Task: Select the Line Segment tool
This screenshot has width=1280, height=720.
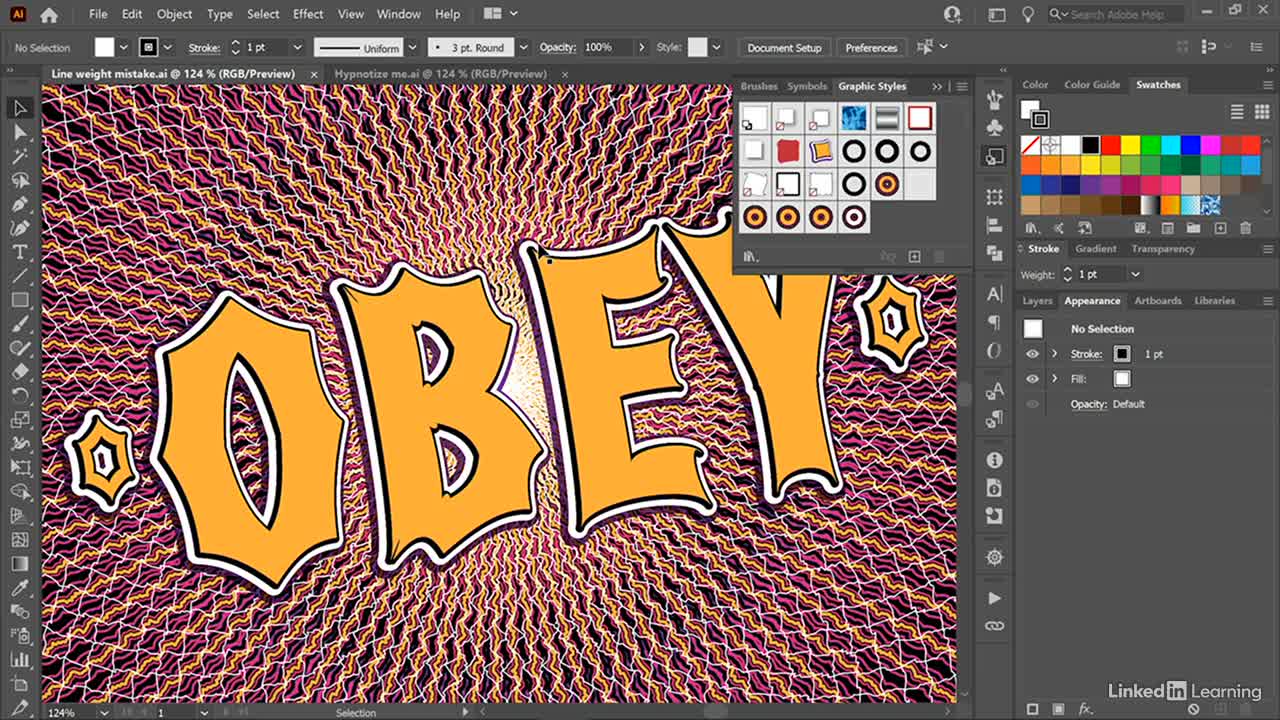Action: (19, 276)
